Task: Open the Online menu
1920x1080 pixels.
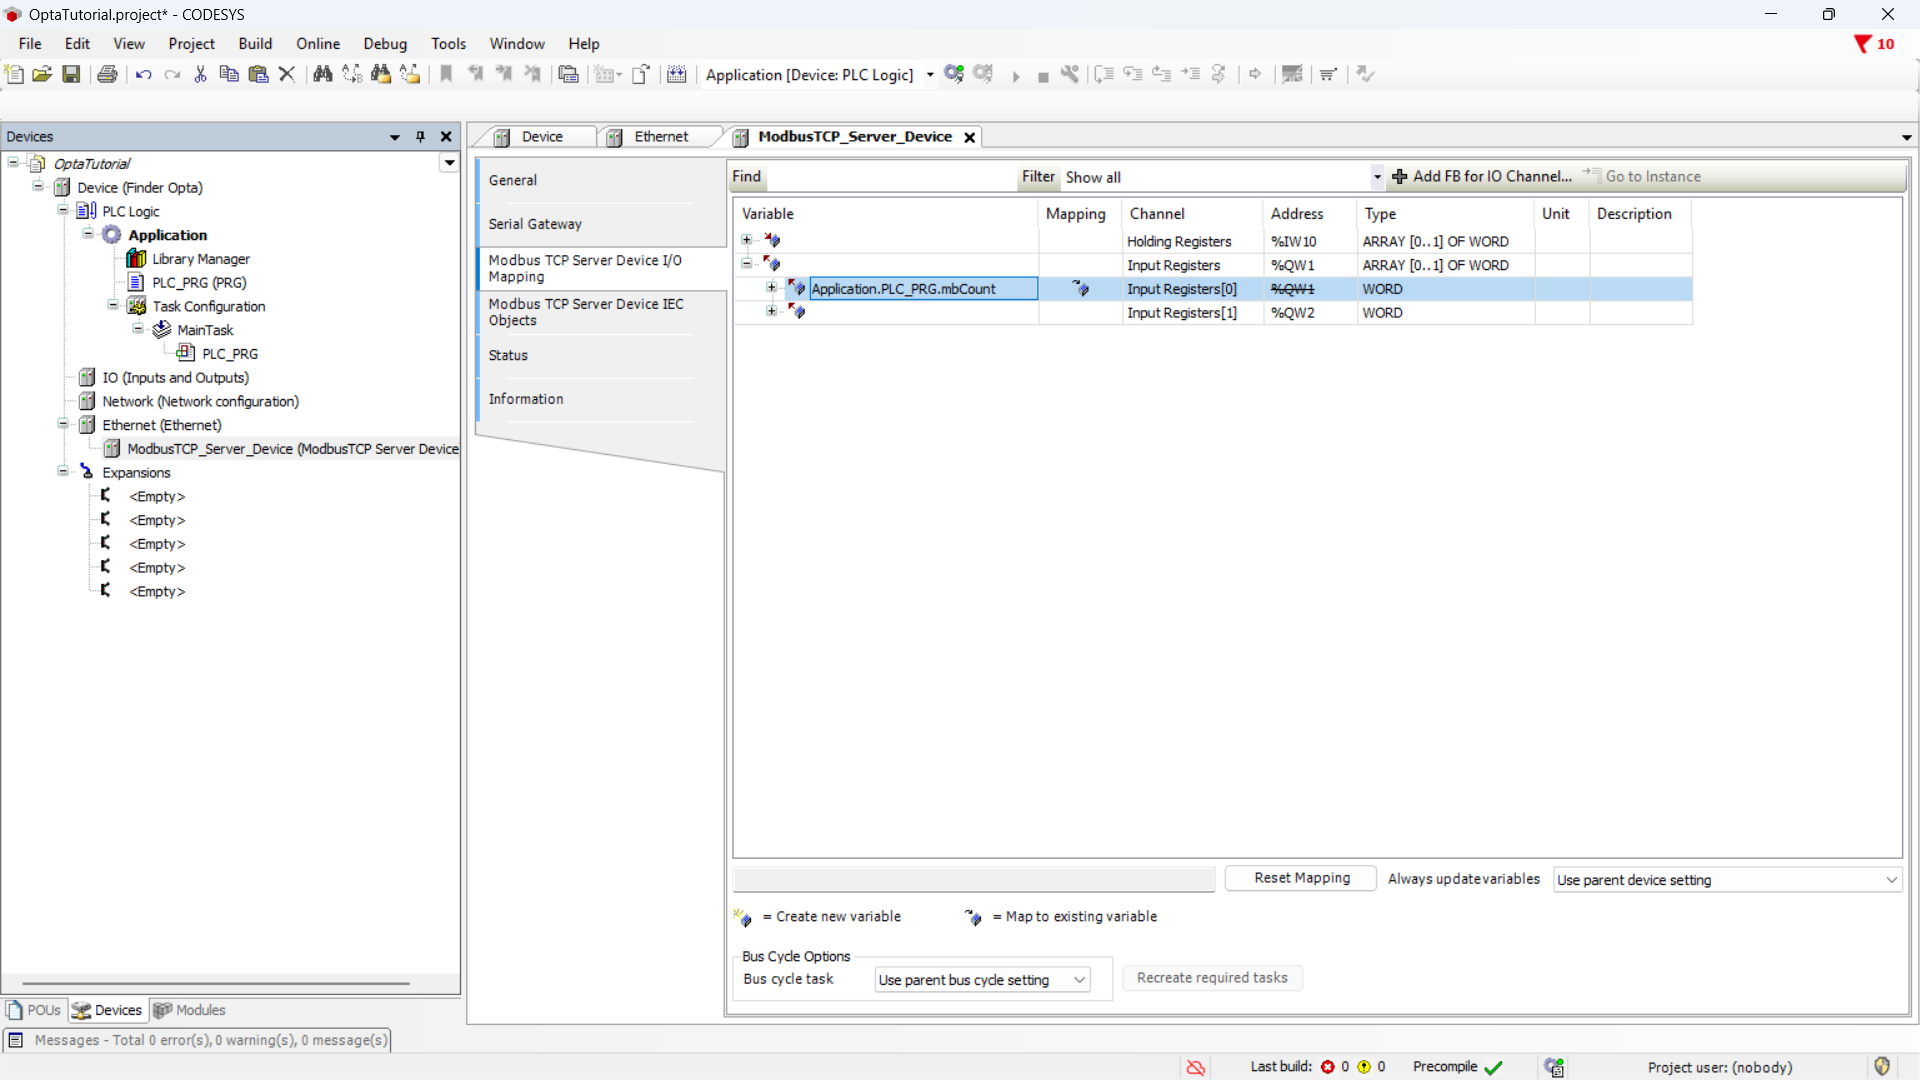Action: click(x=318, y=44)
